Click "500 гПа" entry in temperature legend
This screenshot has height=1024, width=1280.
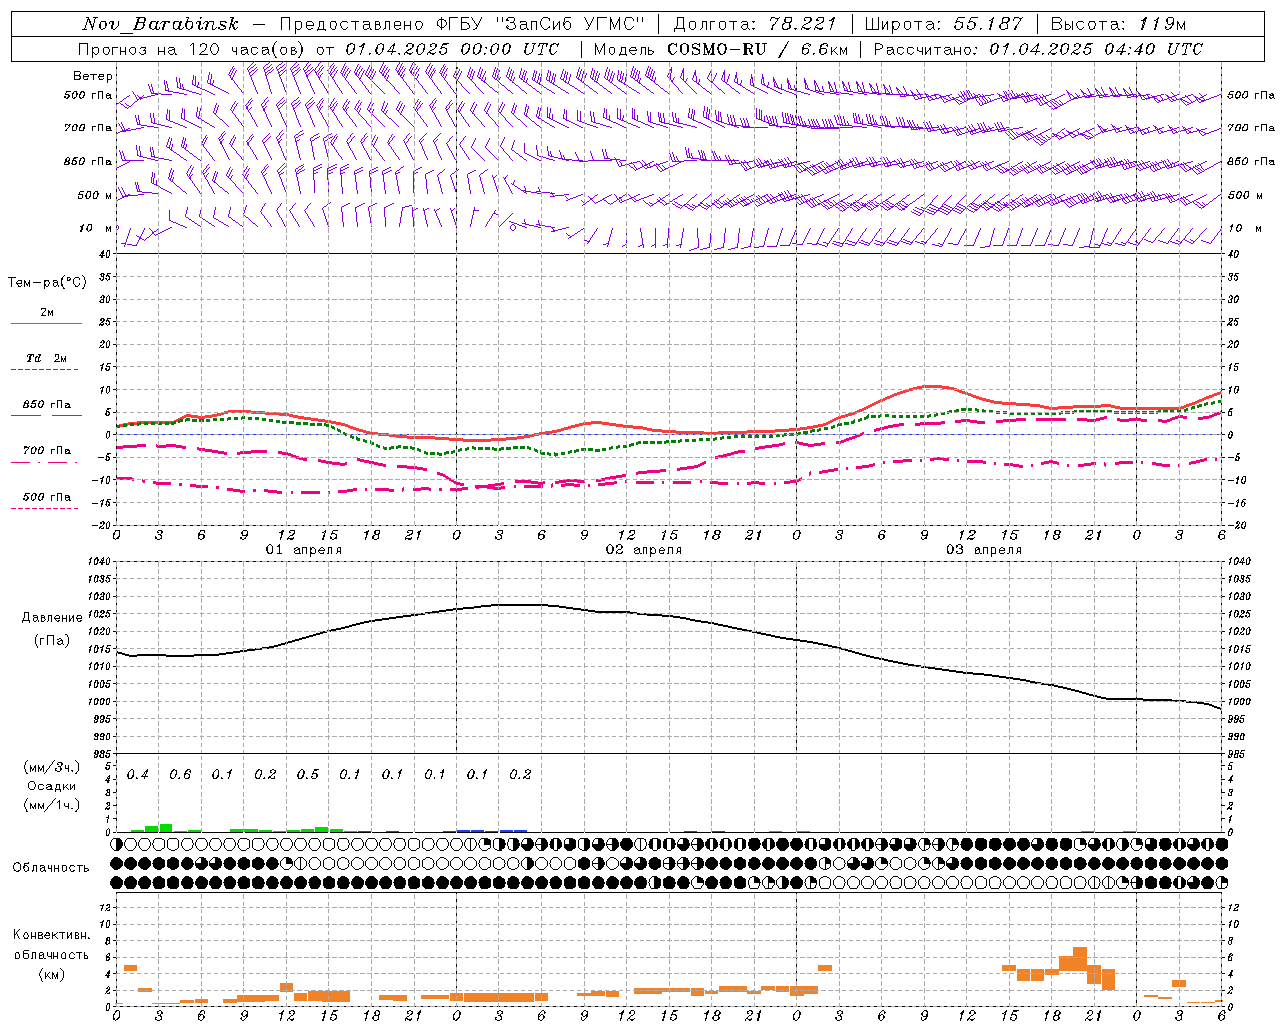(x=47, y=497)
